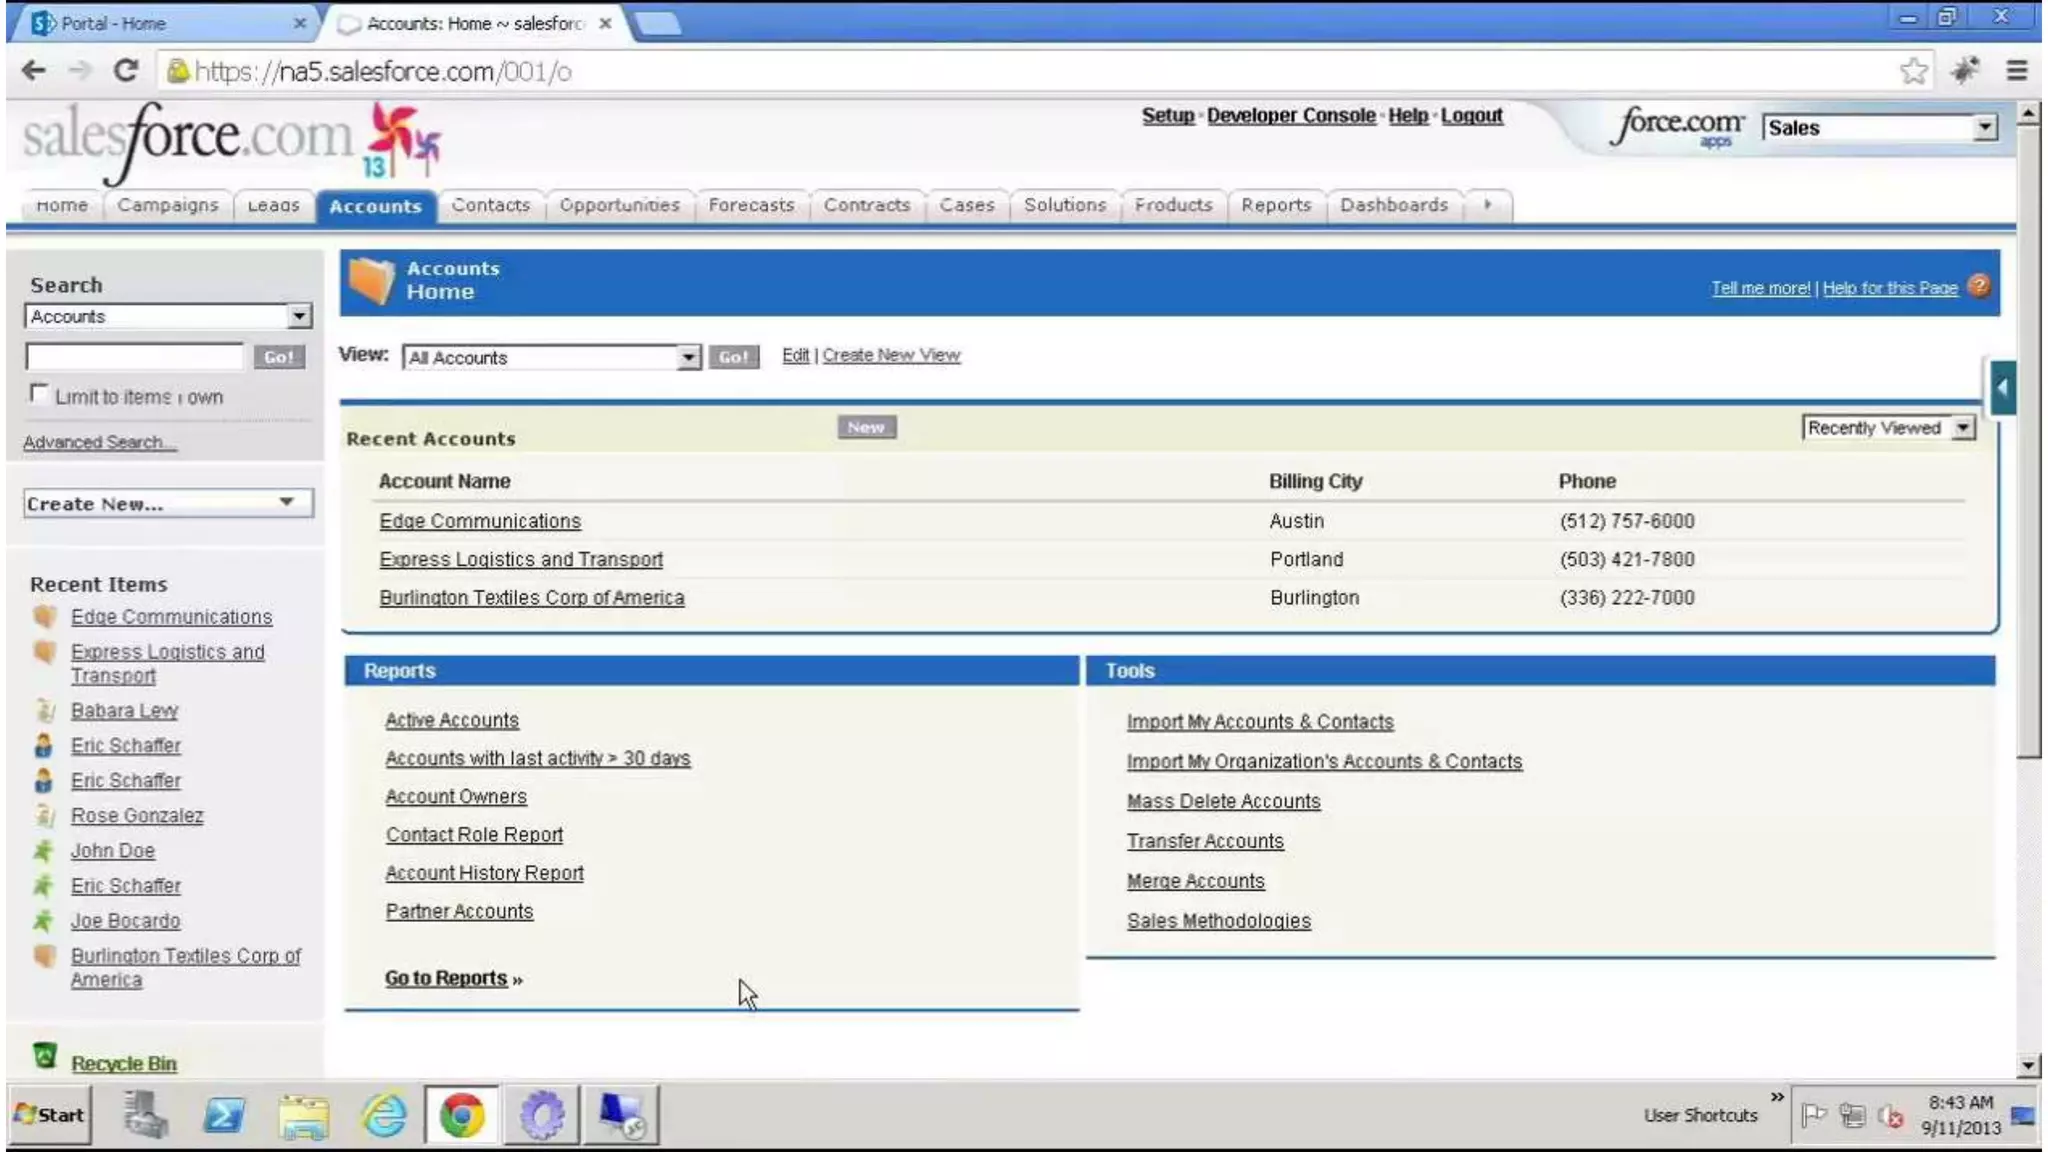Click the Accounts folder icon in header
Viewport: 2048px width, 1152px height.
pos(371,281)
